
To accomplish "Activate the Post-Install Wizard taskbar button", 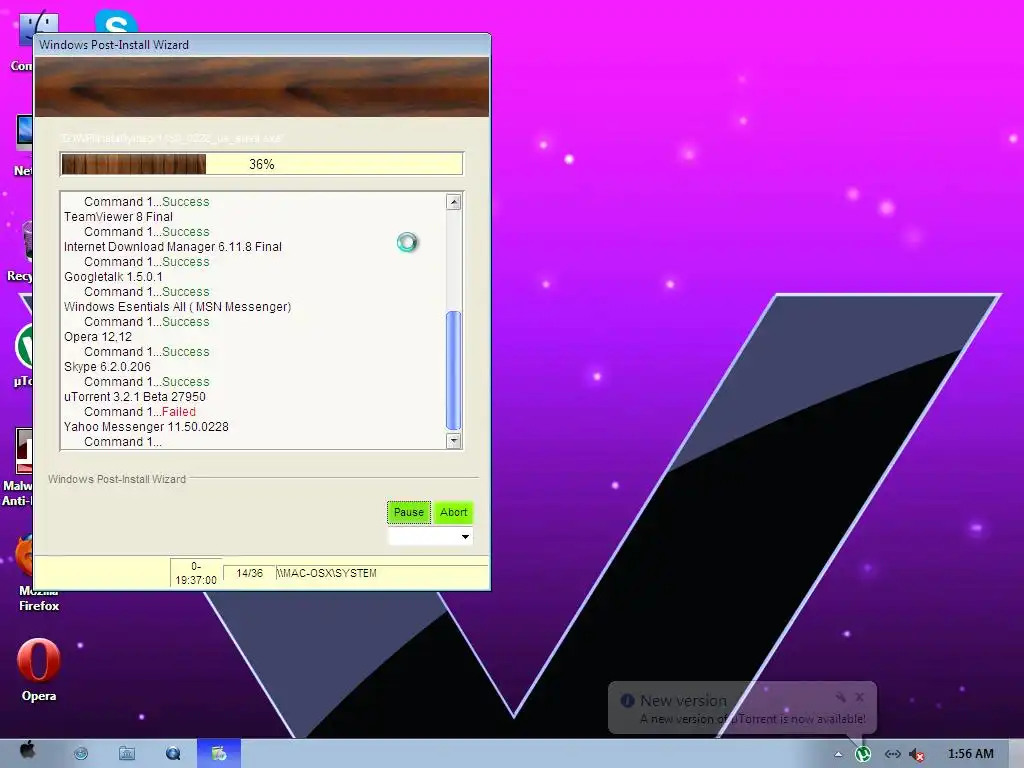I will tap(219, 754).
